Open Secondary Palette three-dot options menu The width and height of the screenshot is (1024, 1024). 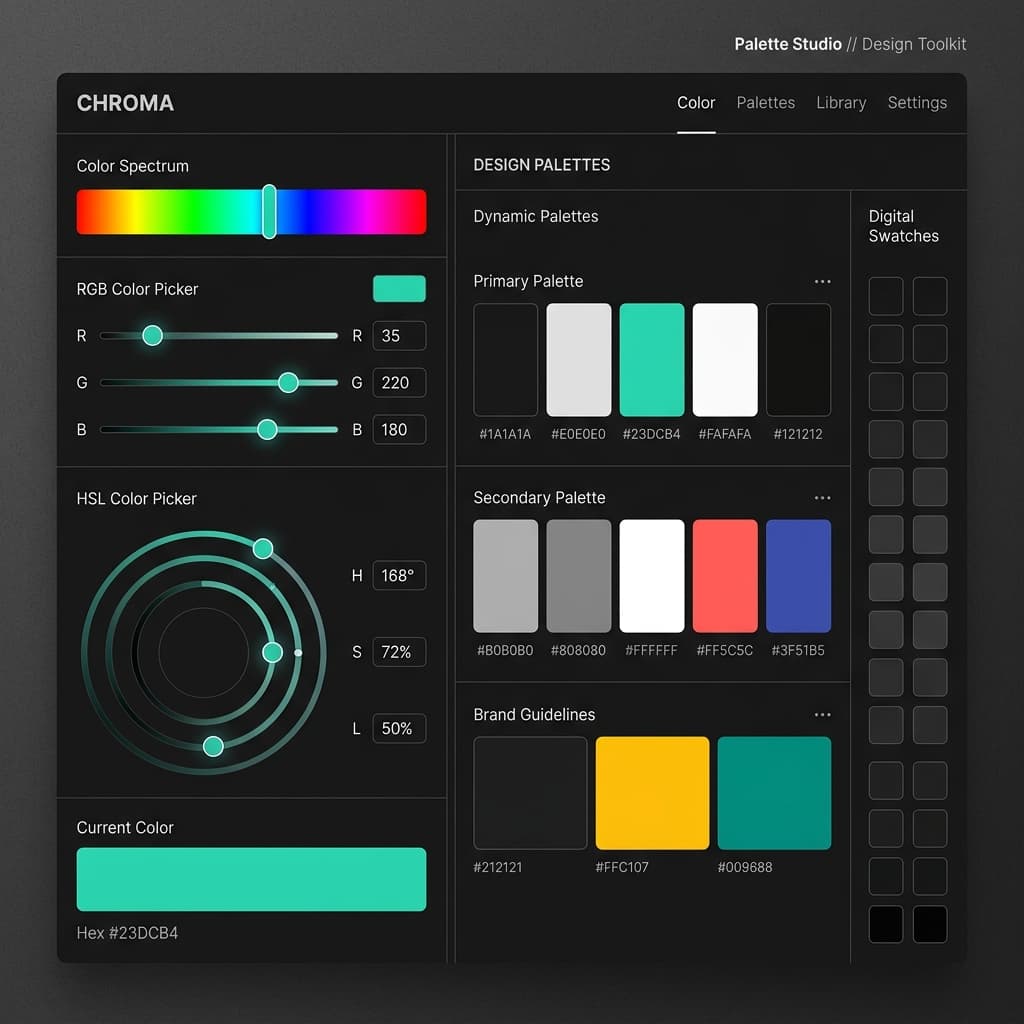click(x=822, y=498)
